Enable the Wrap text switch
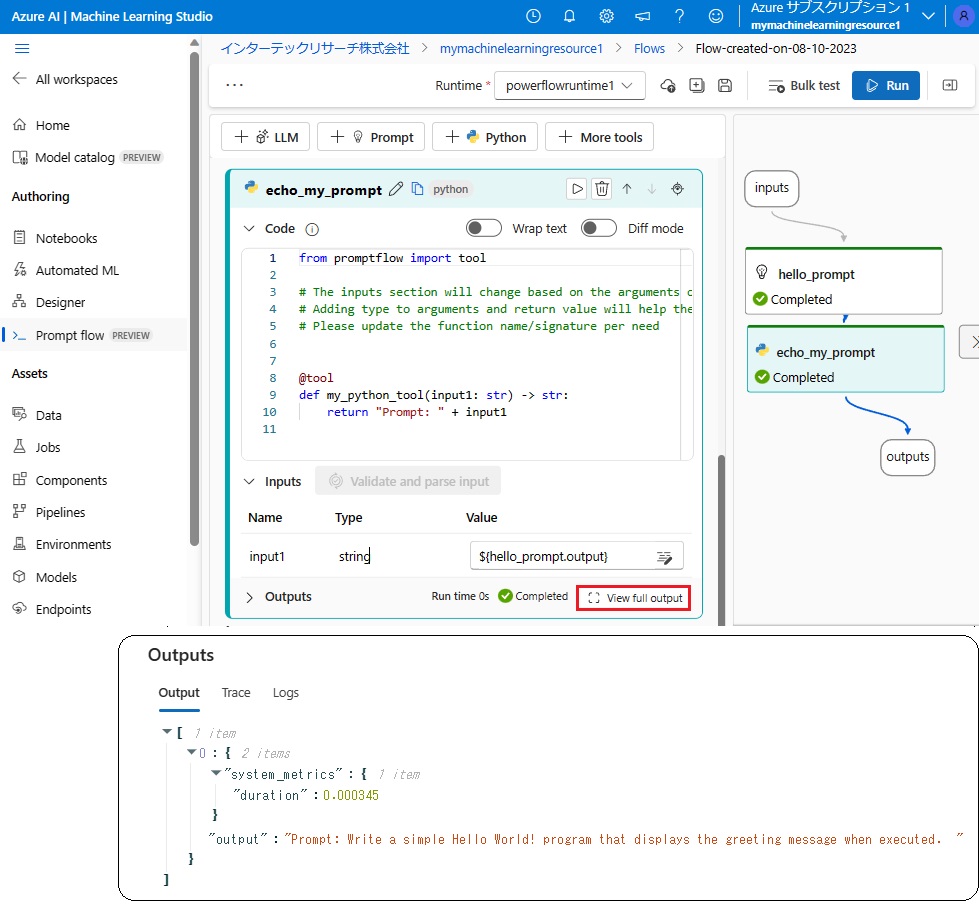Screen dimensions: 979x922 pos(484,228)
